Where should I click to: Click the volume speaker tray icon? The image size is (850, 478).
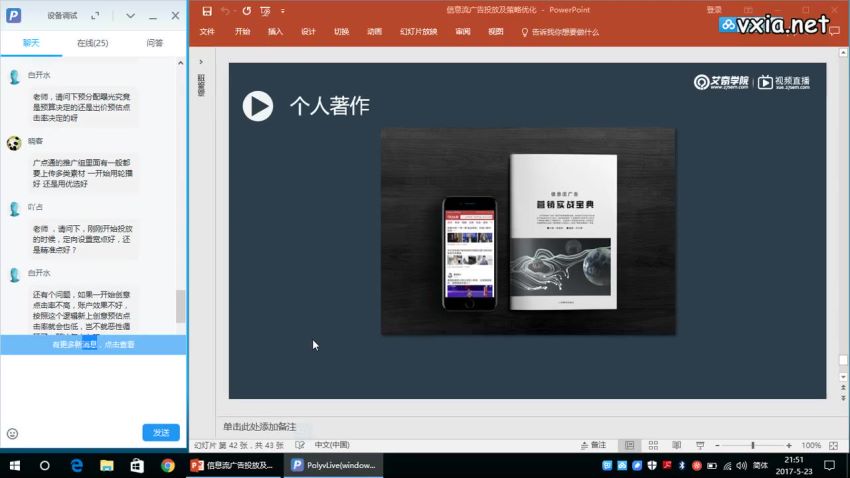click(x=742, y=466)
